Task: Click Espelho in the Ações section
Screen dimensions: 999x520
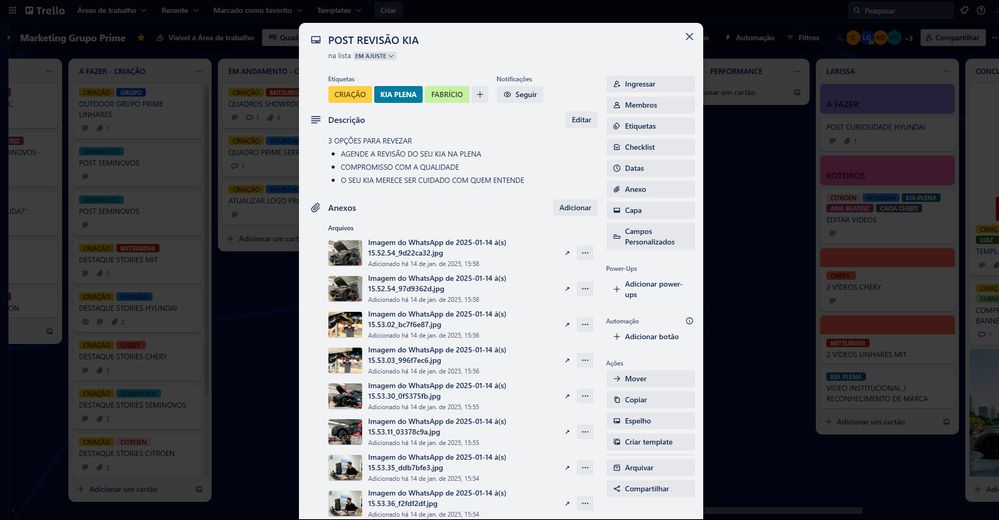Action: pos(650,421)
